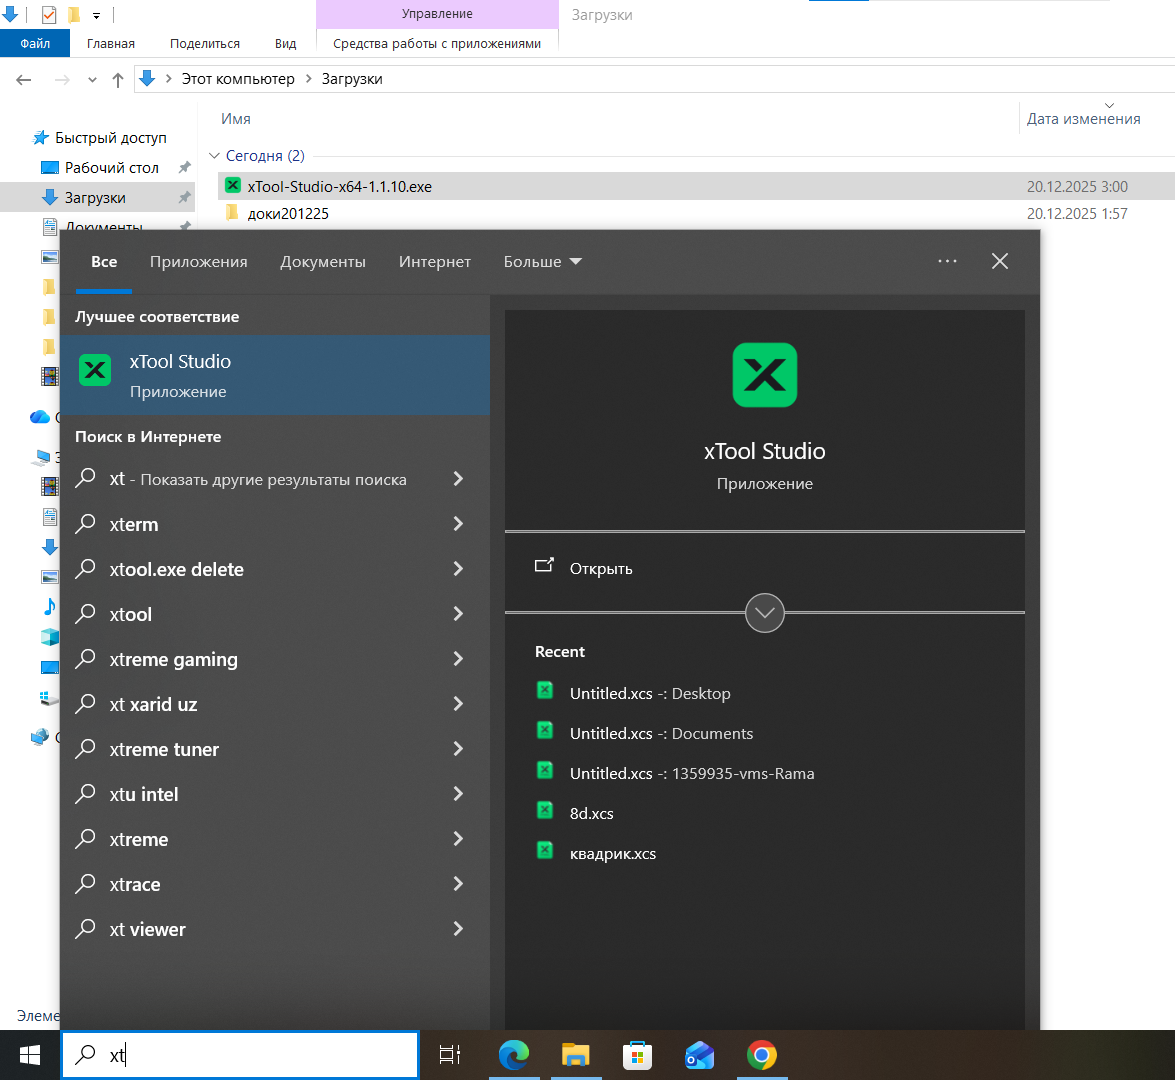1175x1080 pixels.
Task: Switch to the Интернет search tab
Action: click(435, 262)
